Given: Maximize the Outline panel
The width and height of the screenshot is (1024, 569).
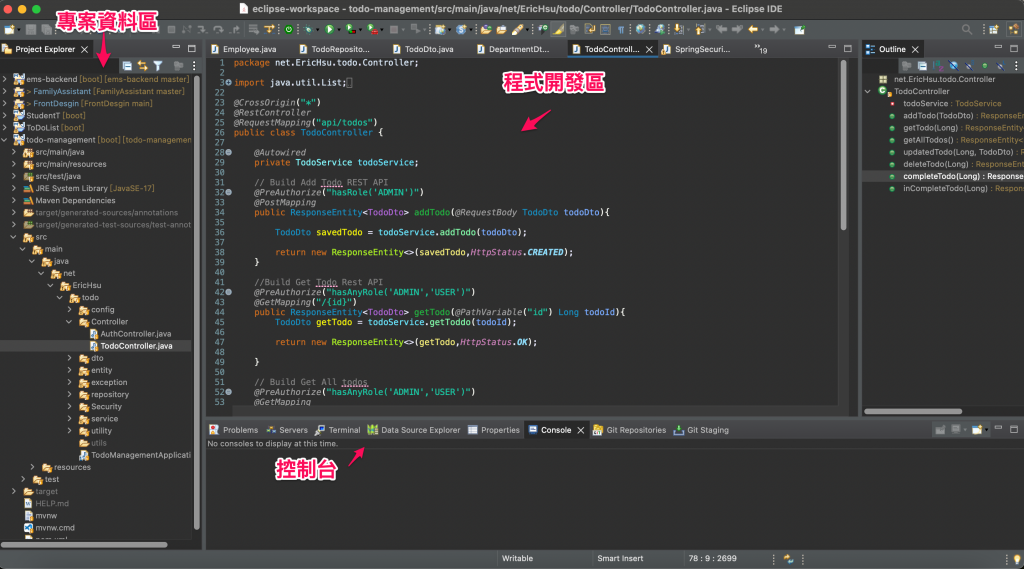Looking at the screenshot, I should (x=1016, y=48).
